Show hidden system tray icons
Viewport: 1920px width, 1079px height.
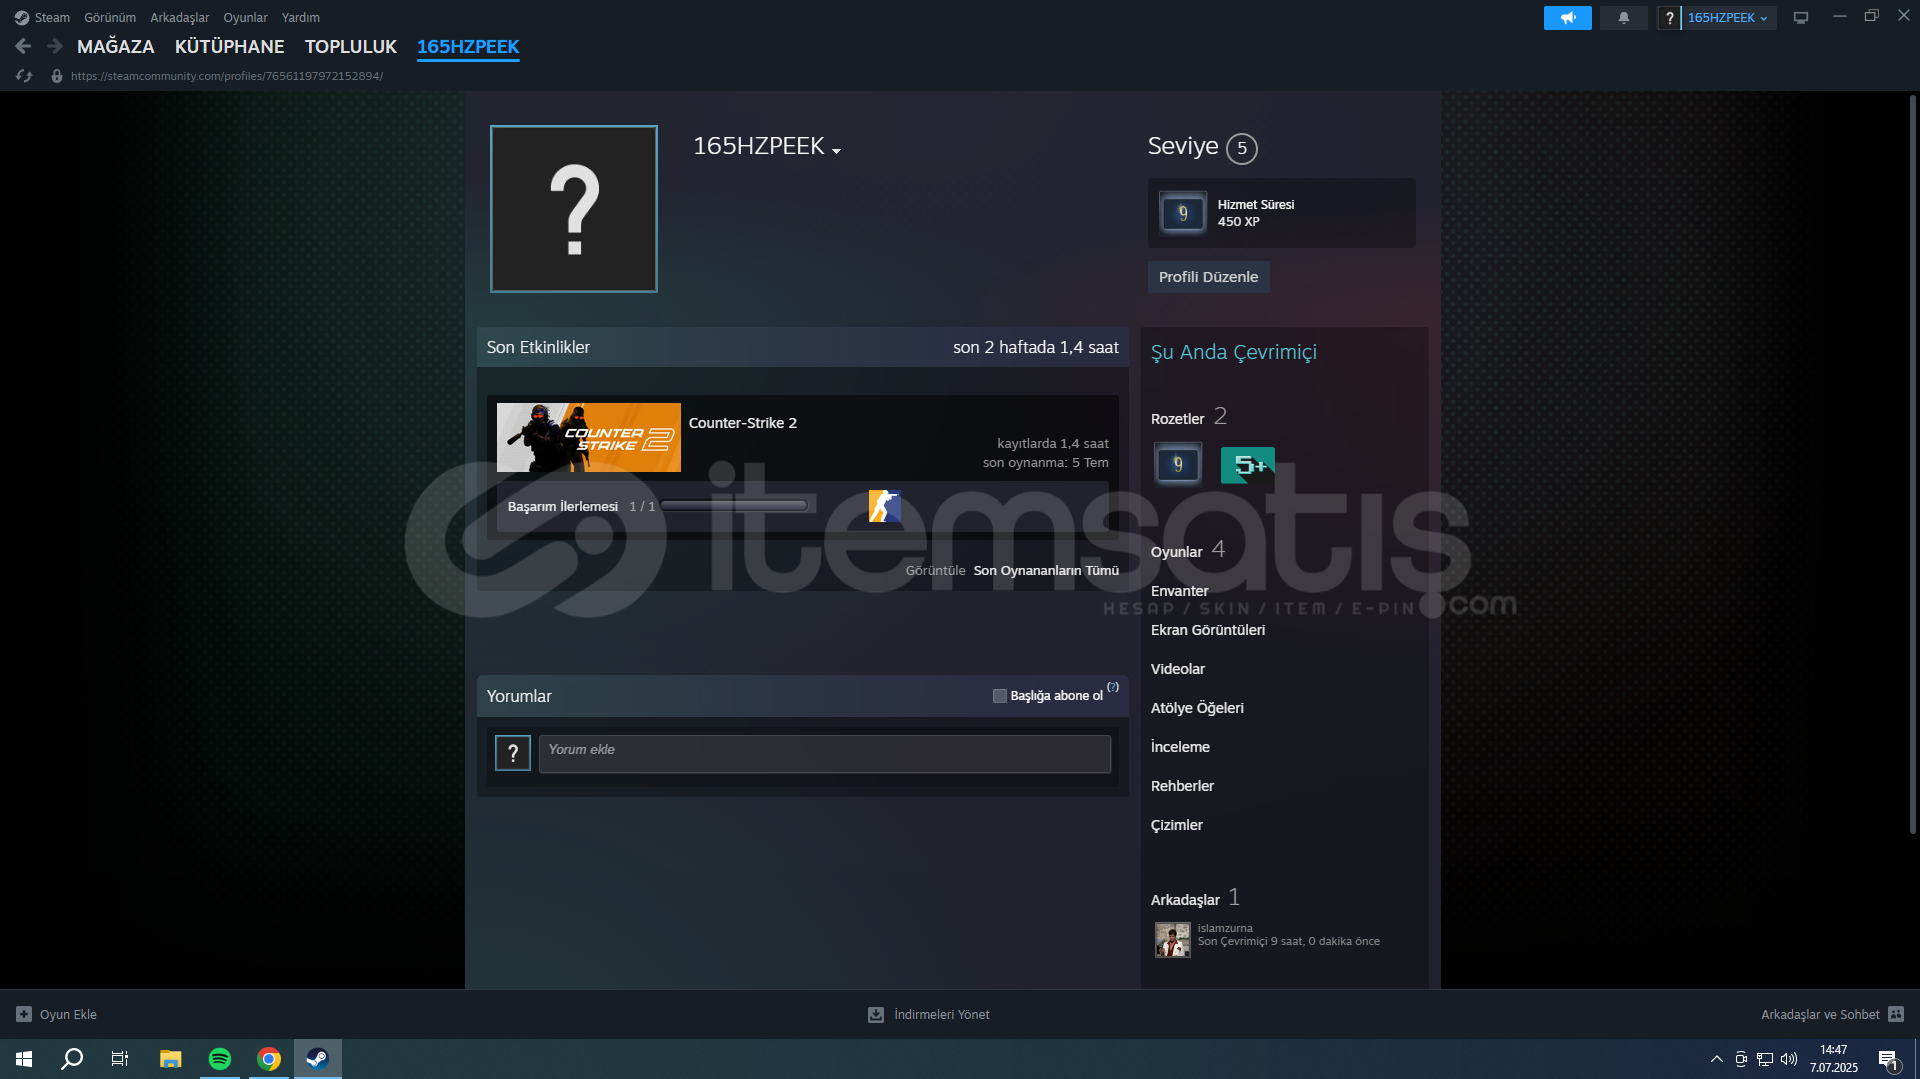click(x=1717, y=1059)
